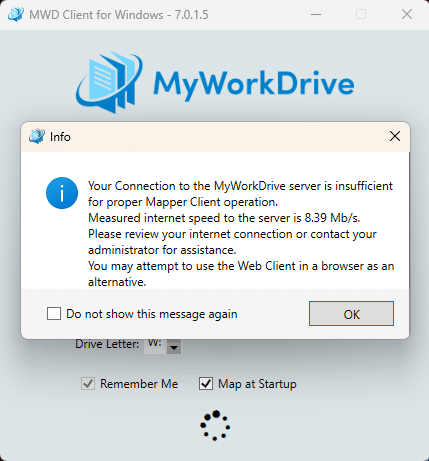Click the MyWorkDrive wordmark text

click(254, 84)
